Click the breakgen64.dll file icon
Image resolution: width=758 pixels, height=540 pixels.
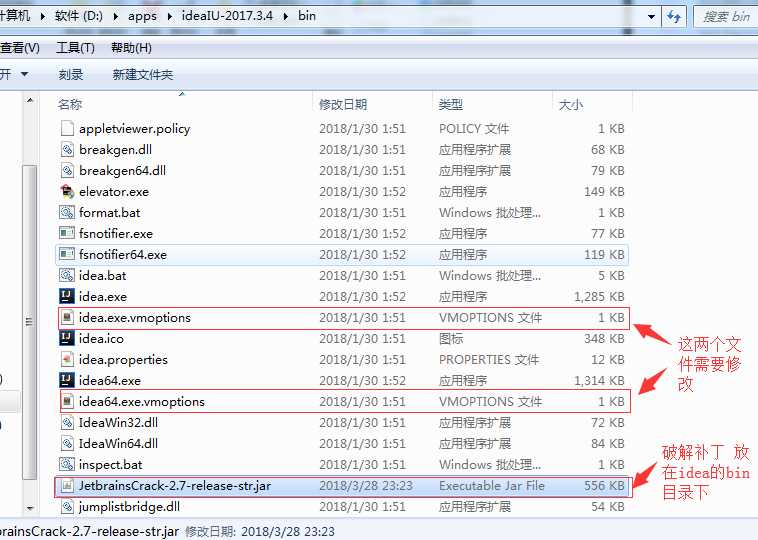point(67,171)
